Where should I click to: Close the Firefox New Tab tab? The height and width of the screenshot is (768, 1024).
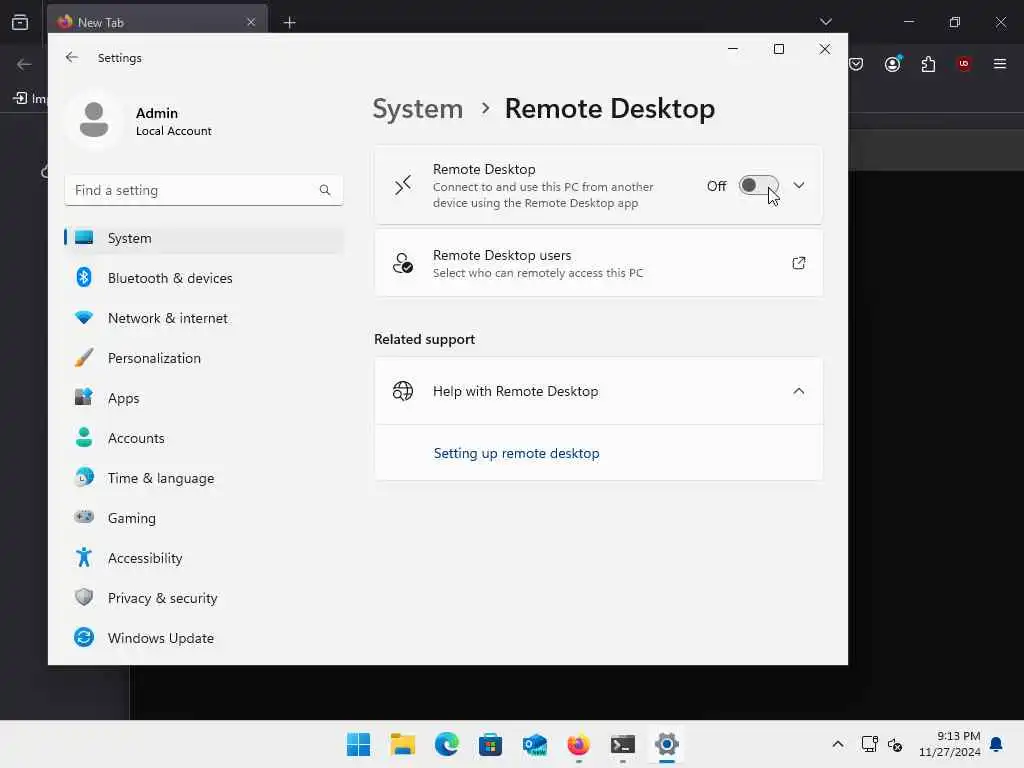pos(251,22)
